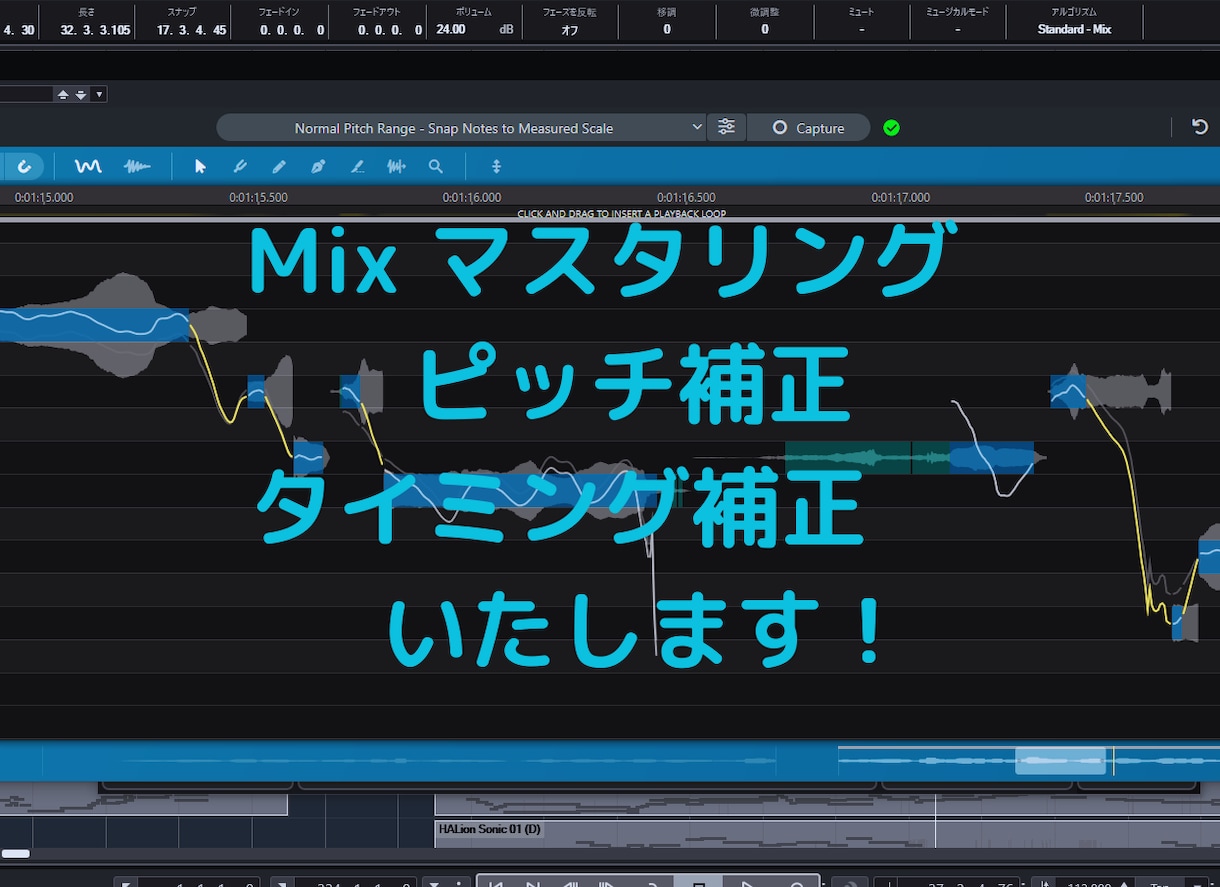The image size is (1220, 887).
Task: Select the pencil draw tool
Action: [x=279, y=166]
